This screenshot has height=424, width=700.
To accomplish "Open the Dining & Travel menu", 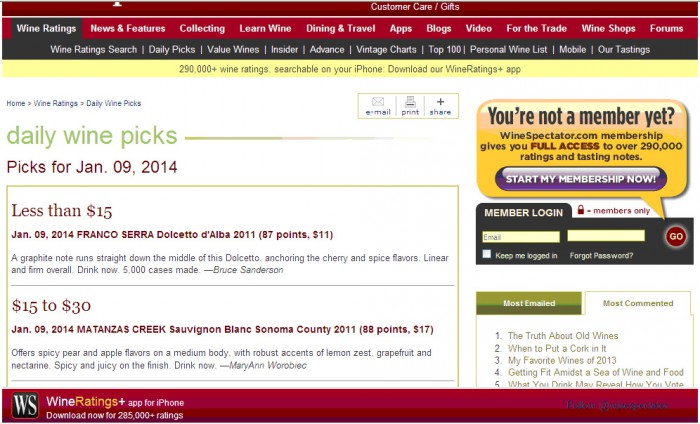I will pyautogui.click(x=341, y=28).
